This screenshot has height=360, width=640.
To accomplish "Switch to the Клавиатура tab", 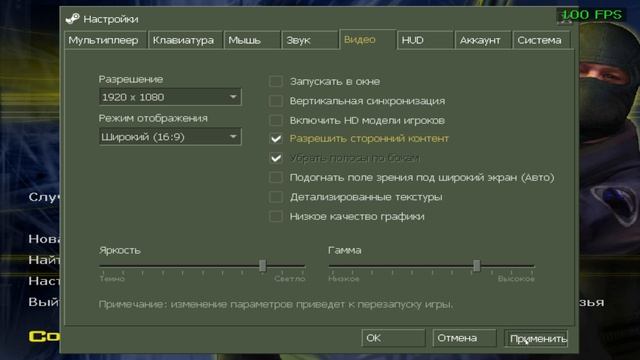I will pyautogui.click(x=185, y=40).
